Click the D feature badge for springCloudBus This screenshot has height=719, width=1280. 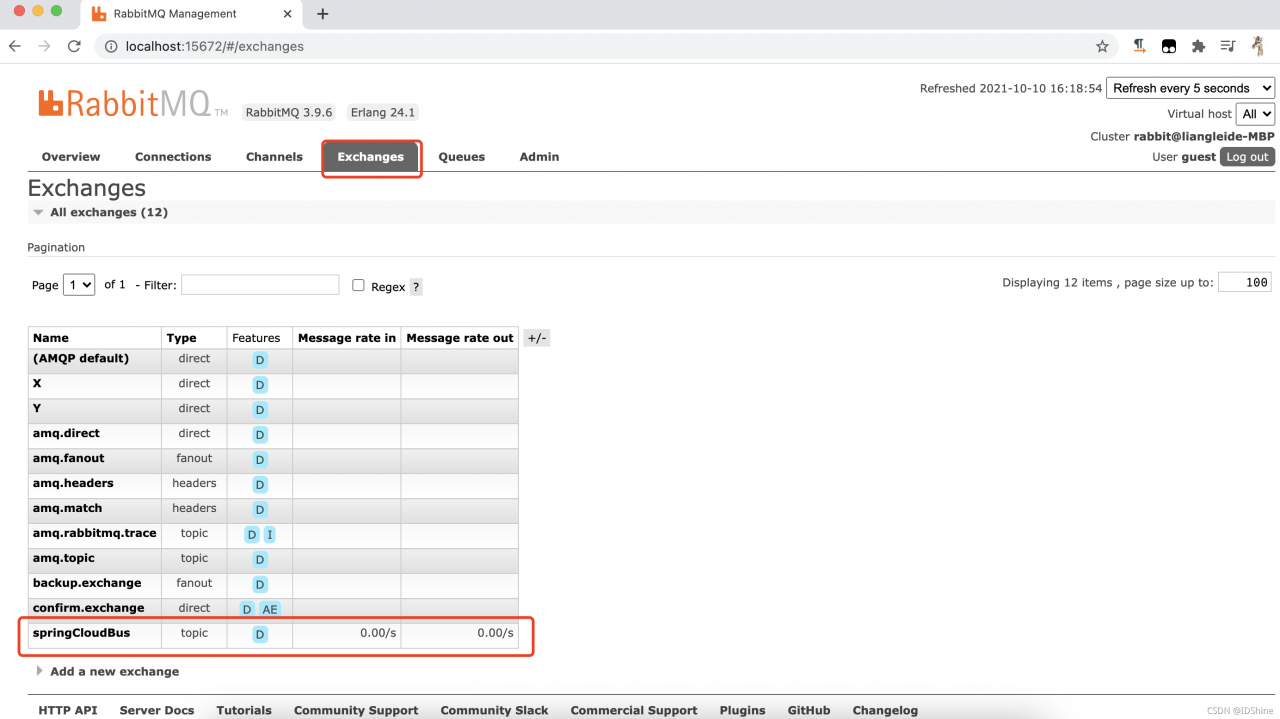(x=260, y=634)
